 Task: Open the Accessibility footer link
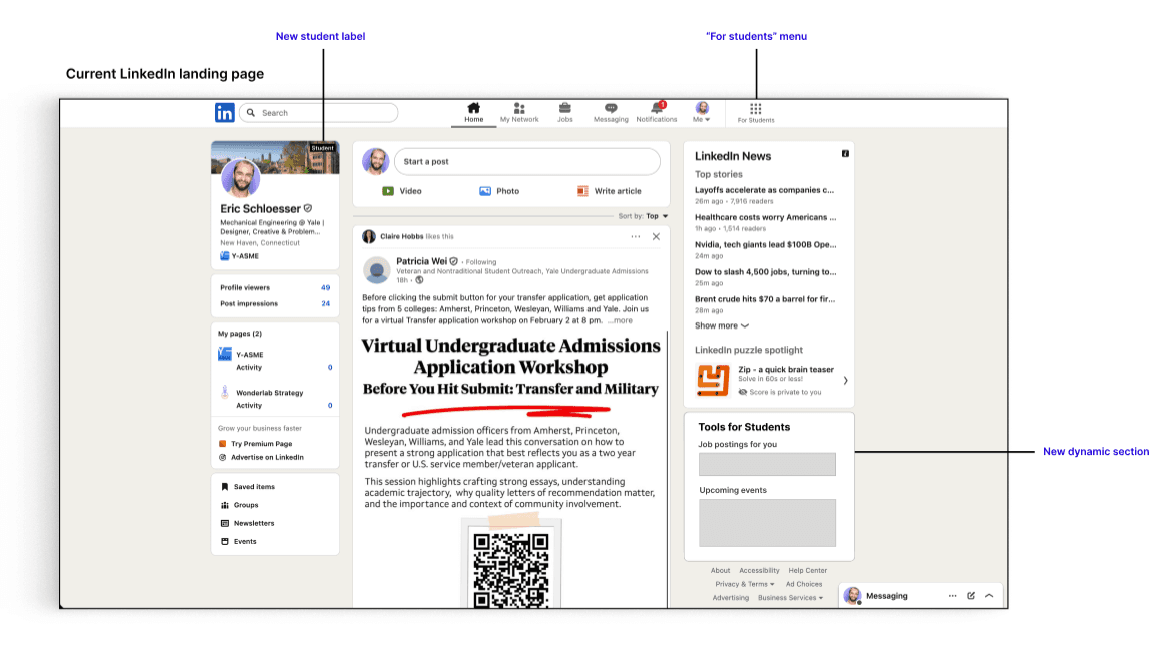pyautogui.click(x=759, y=570)
